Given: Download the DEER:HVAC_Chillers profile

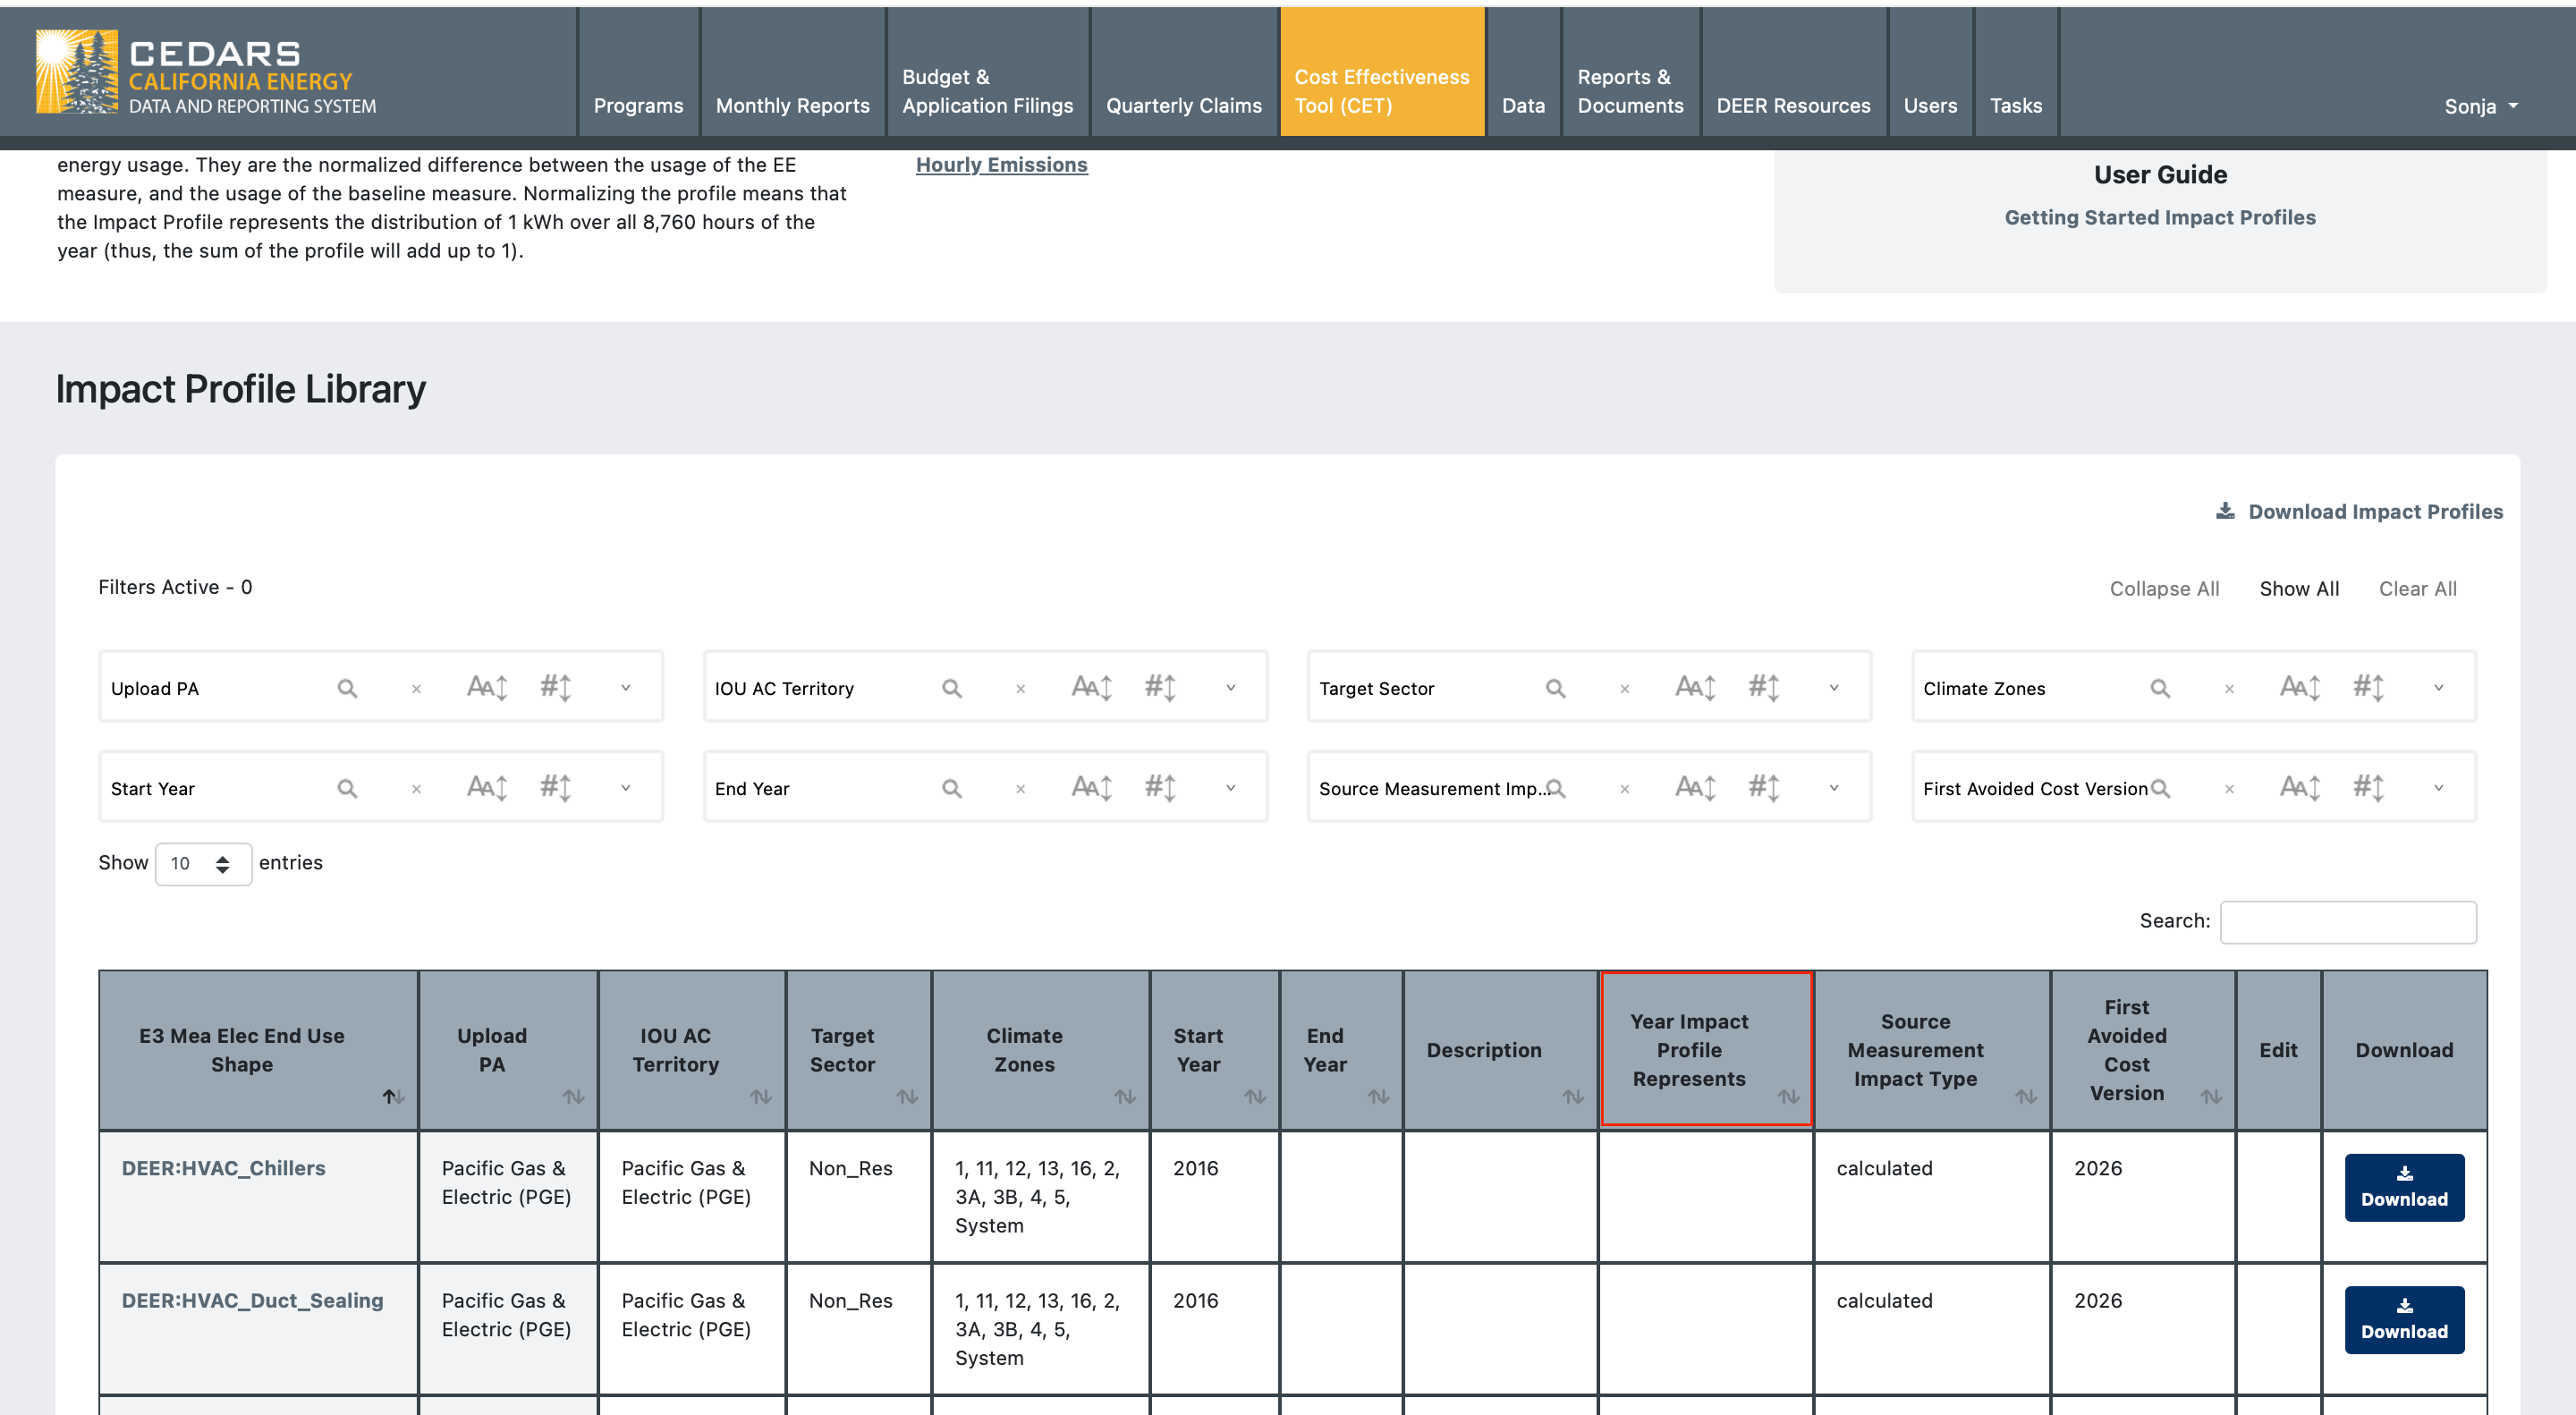Looking at the screenshot, I should [2404, 1187].
